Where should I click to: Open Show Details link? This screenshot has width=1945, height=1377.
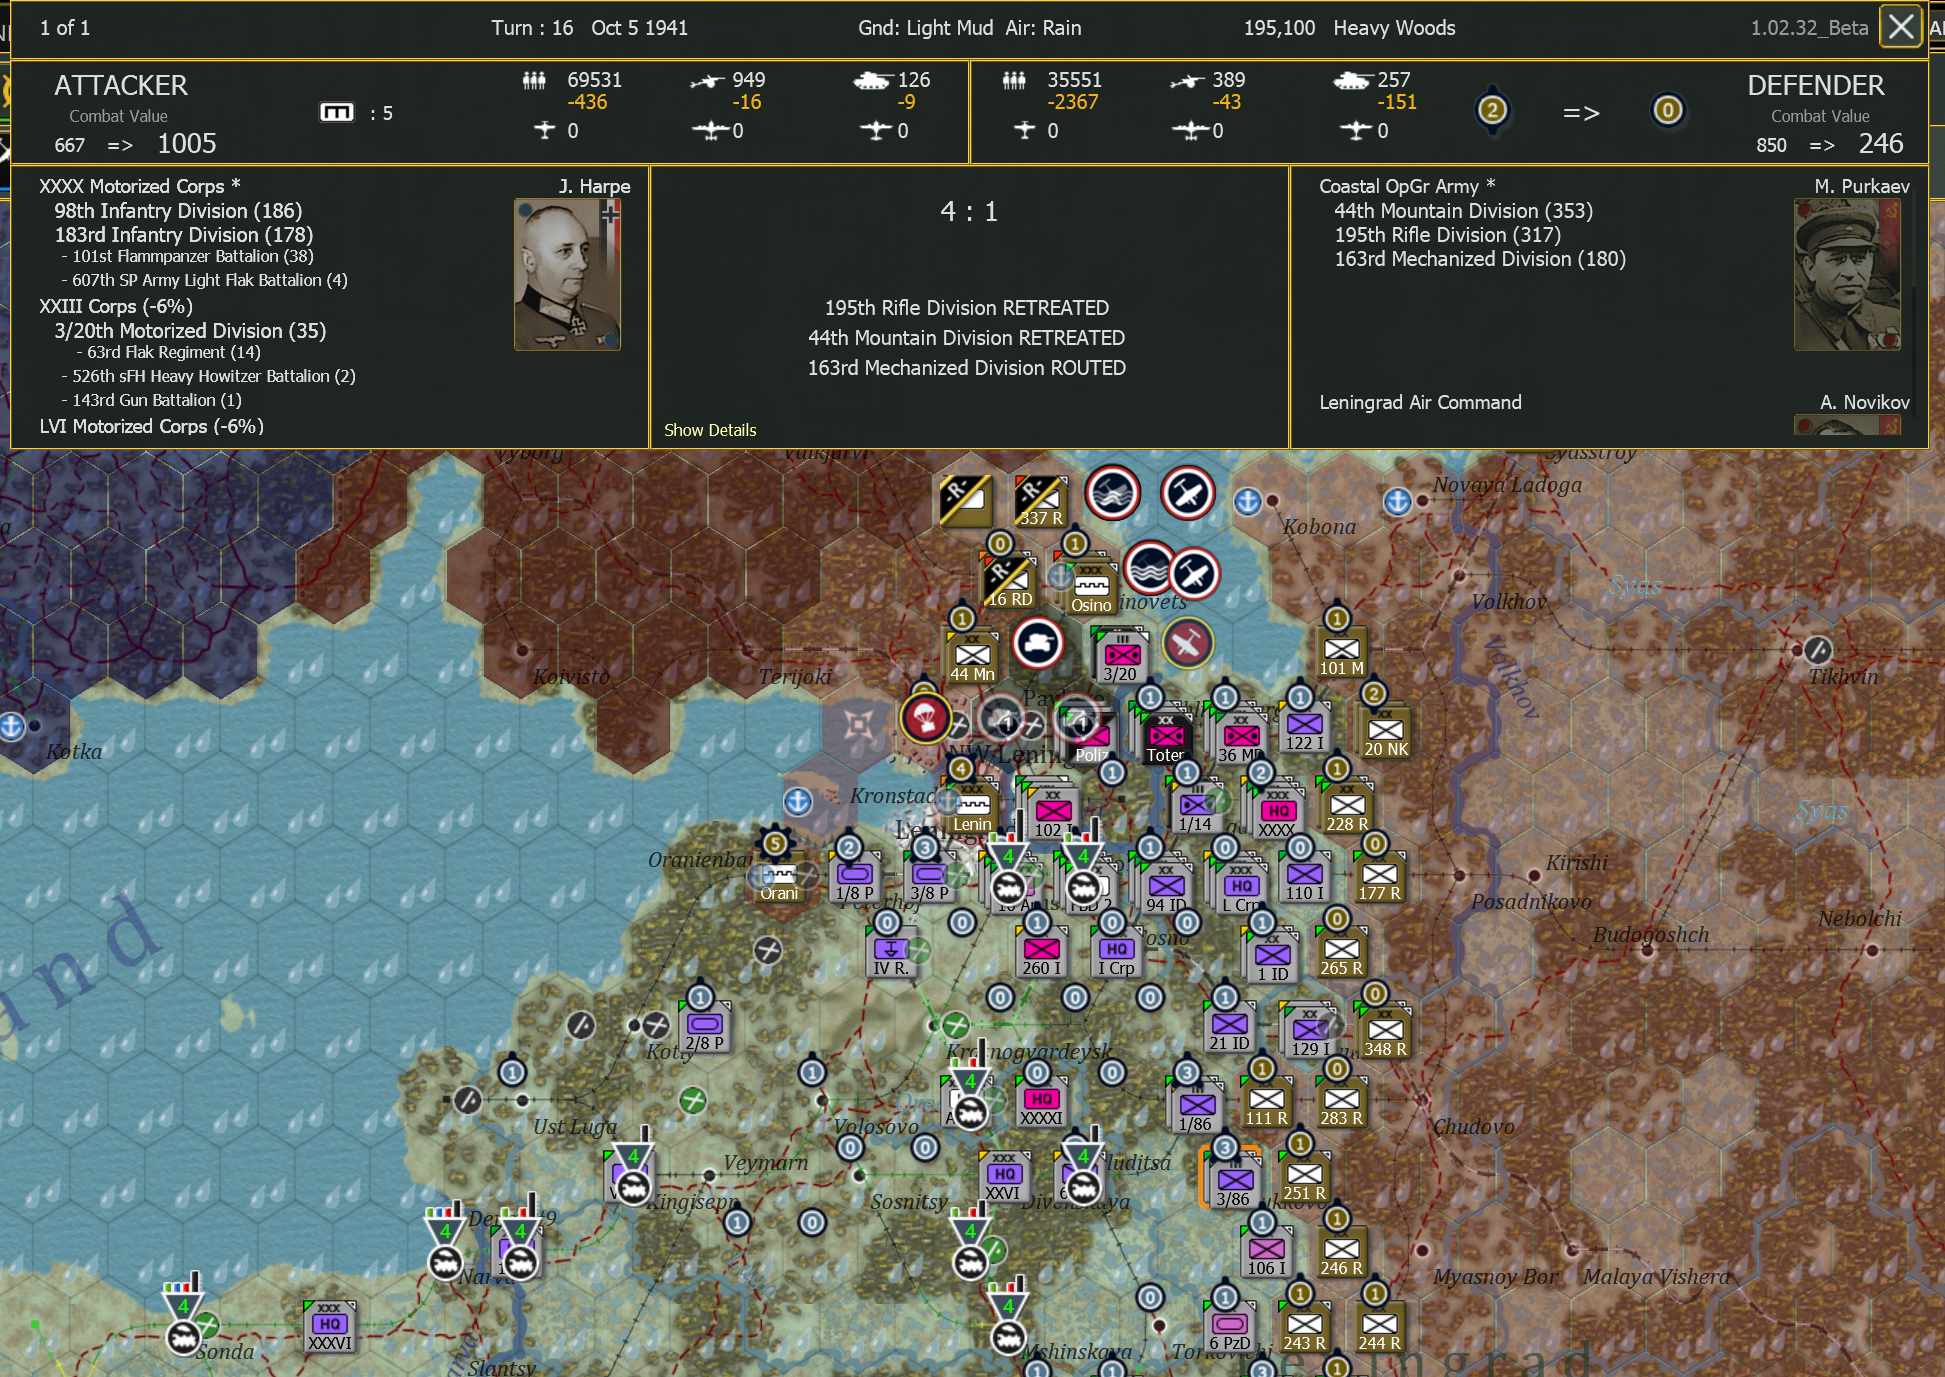710,430
